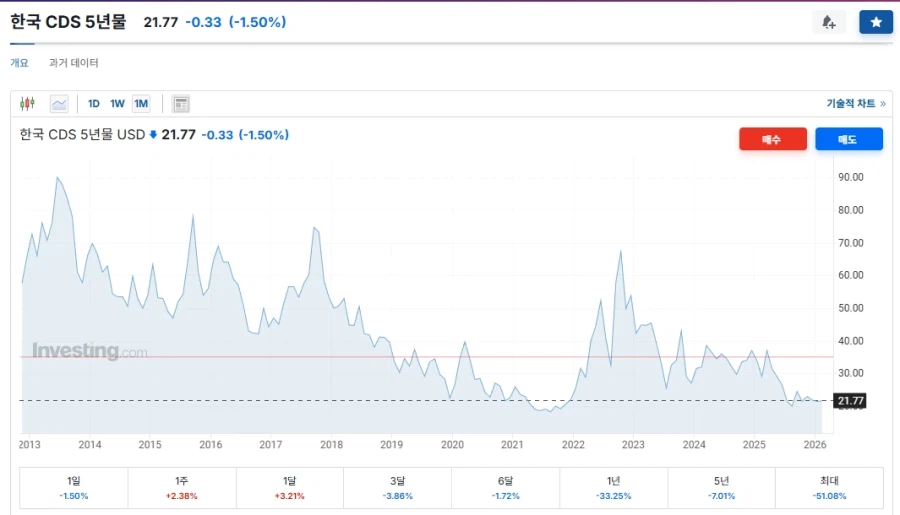
Task: Open the 기술적 차트 link
Action: [855, 104]
